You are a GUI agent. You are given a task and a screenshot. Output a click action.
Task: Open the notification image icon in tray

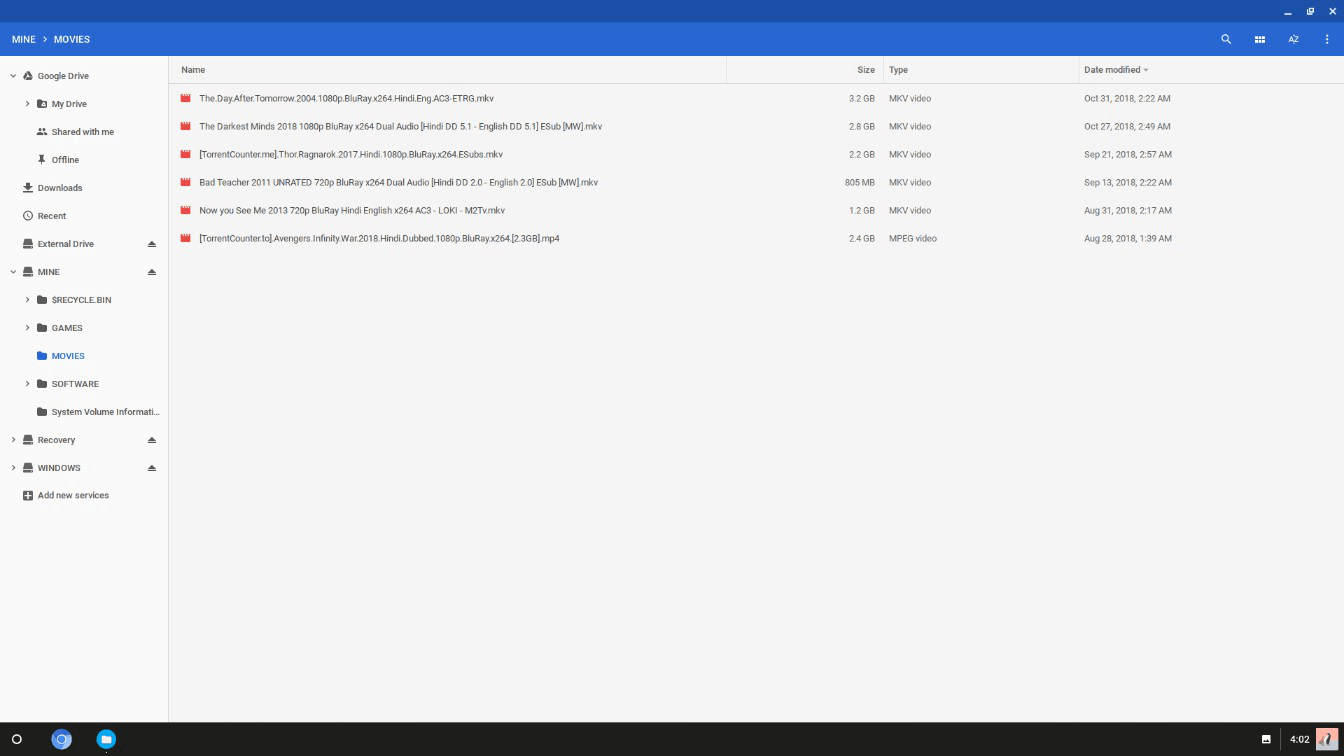[1266, 740]
